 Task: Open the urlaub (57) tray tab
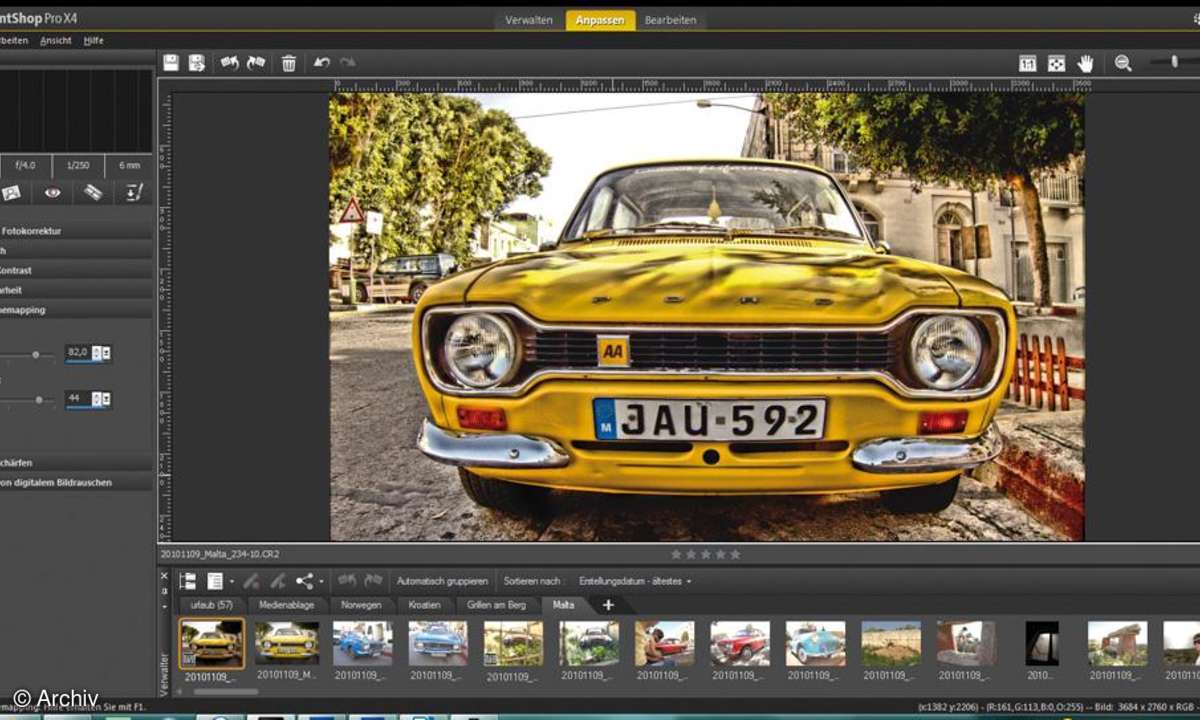pos(211,605)
